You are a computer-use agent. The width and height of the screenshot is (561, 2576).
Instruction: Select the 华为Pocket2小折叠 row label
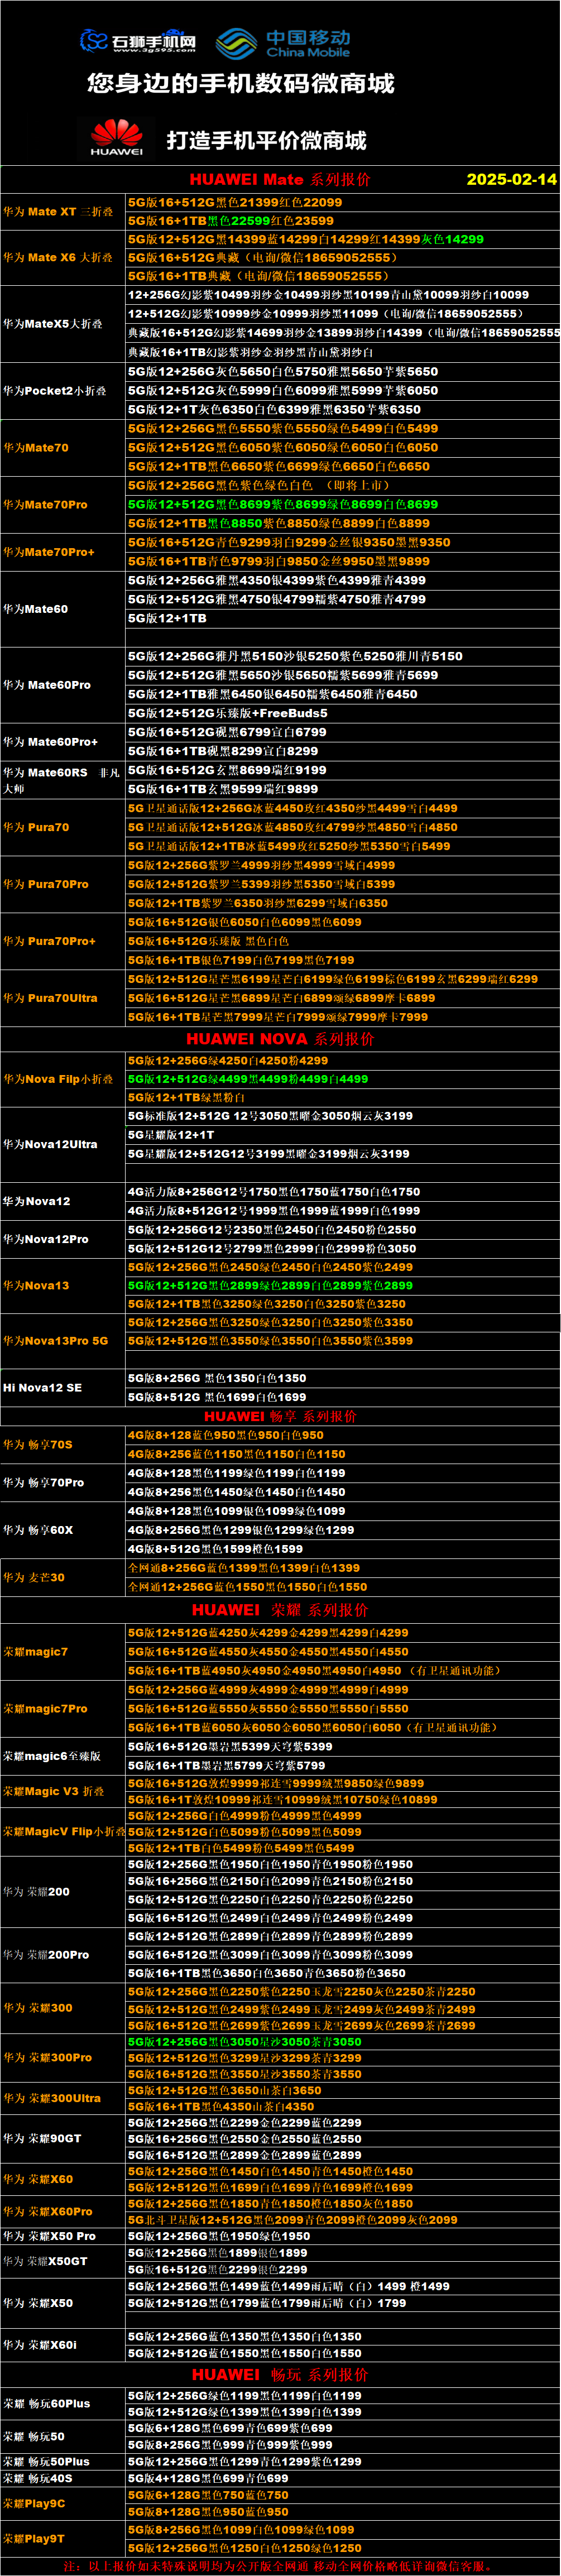55,391
